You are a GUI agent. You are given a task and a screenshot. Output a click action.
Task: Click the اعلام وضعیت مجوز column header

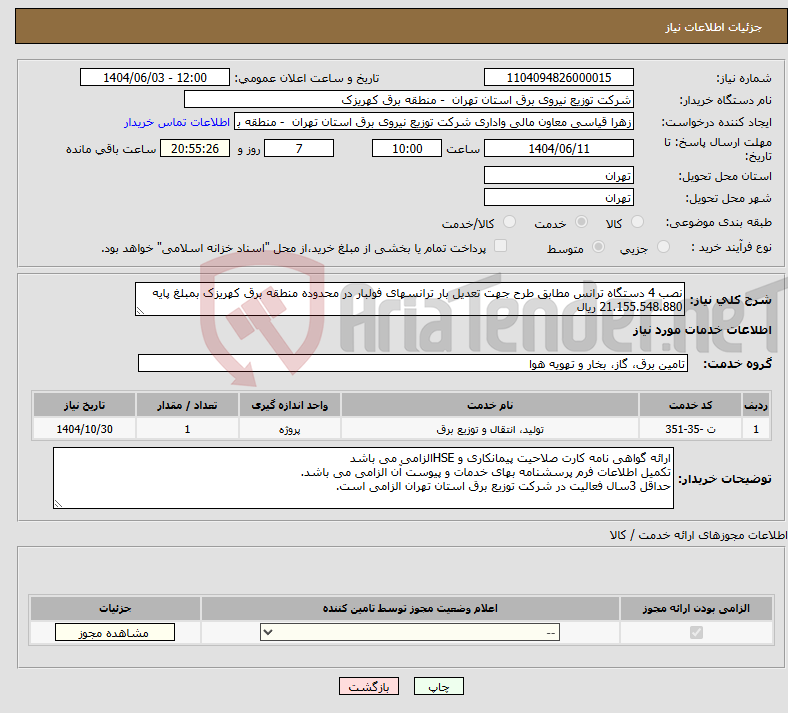coord(410,608)
